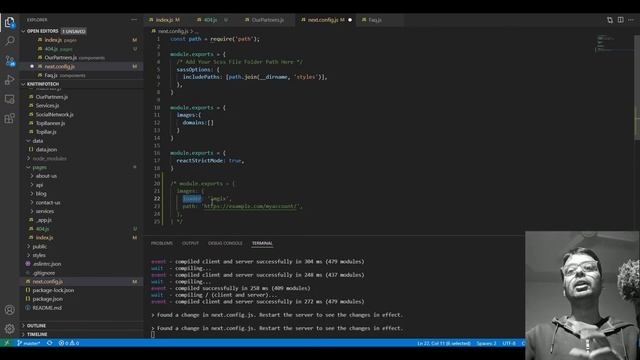The image size is (640, 360).
Task: Collapse the OPEN EDITORS section
Action: (23, 31)
